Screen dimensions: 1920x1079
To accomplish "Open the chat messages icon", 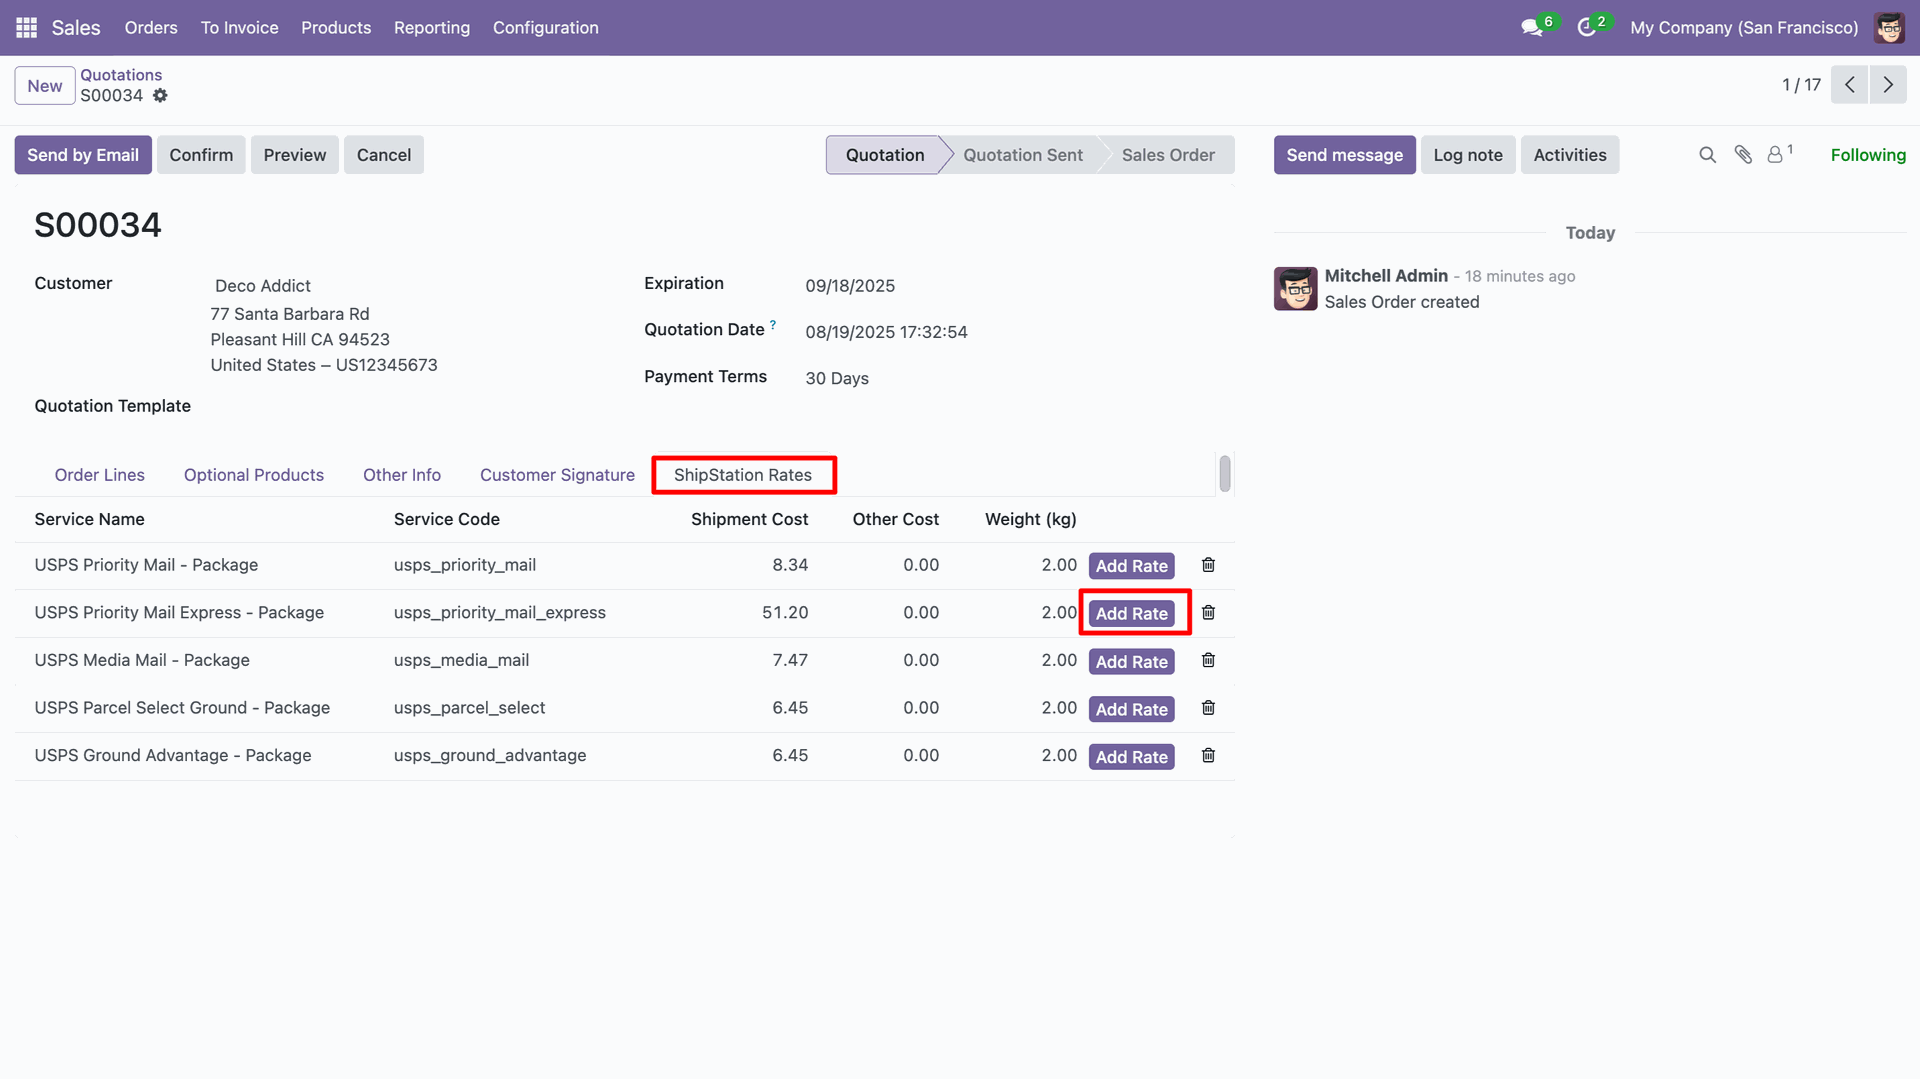I will [x=1531, y=28].
